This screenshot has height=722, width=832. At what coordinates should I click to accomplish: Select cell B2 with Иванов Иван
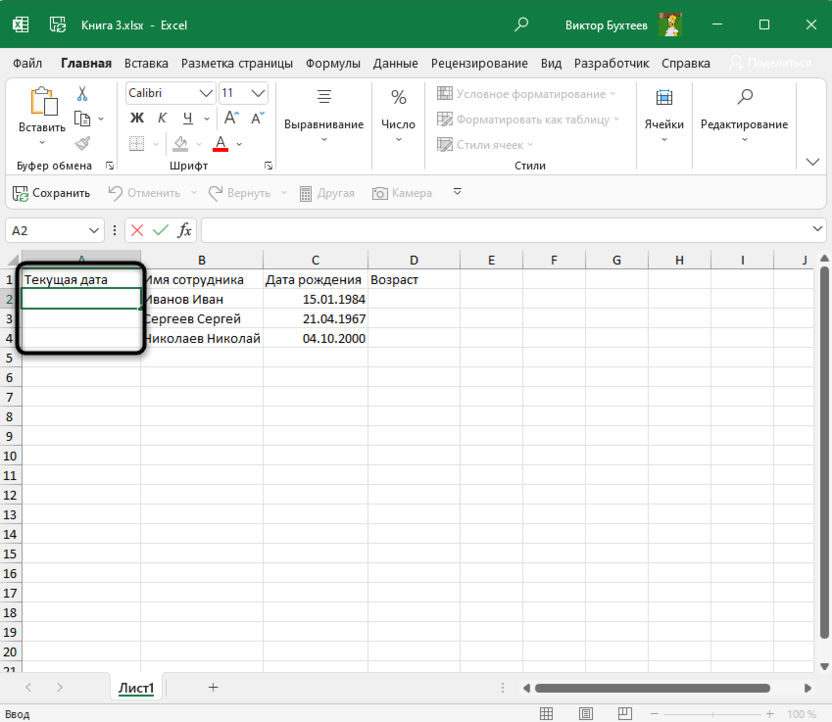[201, 299]
